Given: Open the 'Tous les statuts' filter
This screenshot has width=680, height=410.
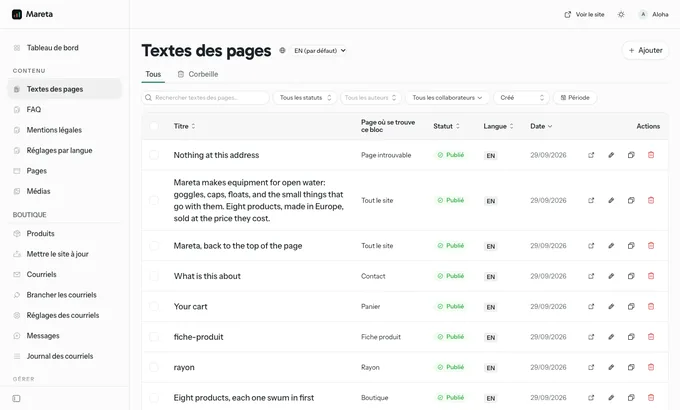Looking at the screenshot, I should click(x=305, y=98).
